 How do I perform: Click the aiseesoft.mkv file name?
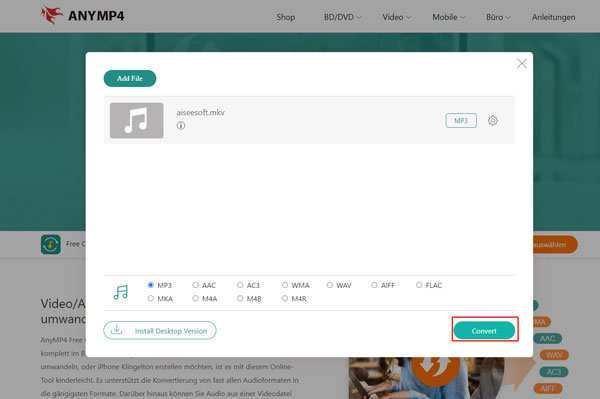pyautogui.click(x=200, y=112)
